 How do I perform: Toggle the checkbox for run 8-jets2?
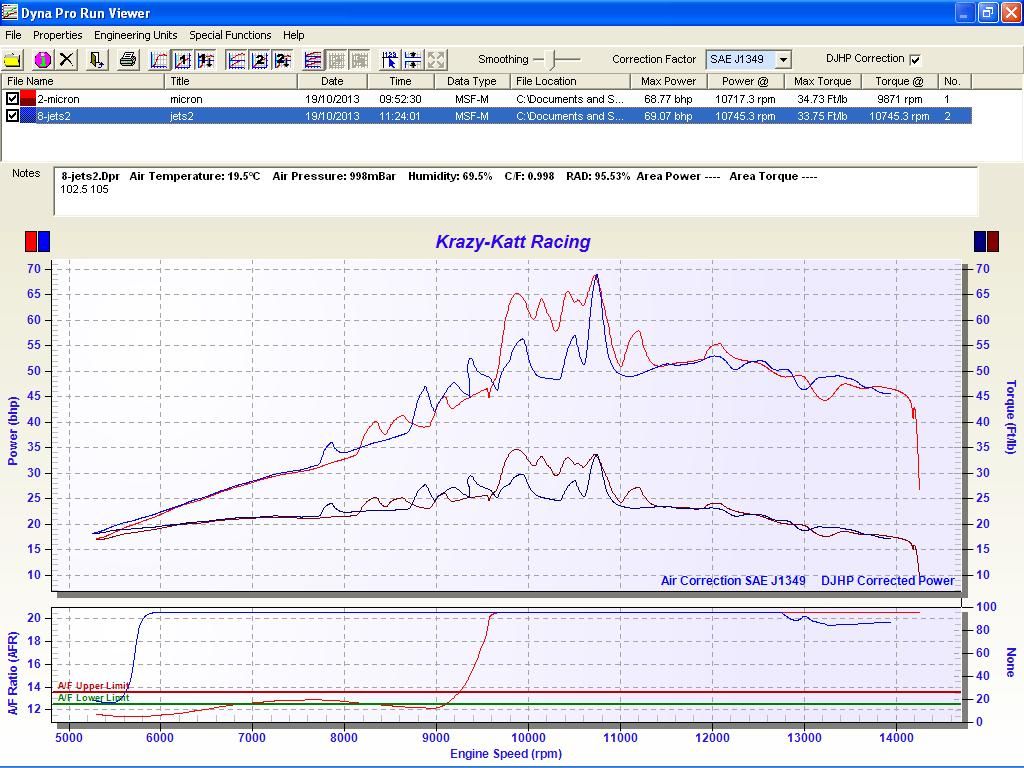click(12, 116)
